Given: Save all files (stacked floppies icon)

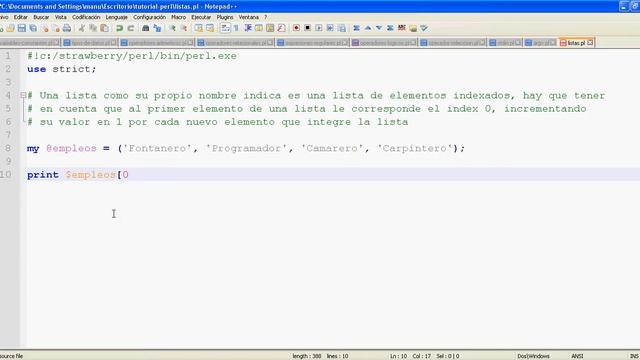Looking at the screenshot, I should tap(33, 28).
